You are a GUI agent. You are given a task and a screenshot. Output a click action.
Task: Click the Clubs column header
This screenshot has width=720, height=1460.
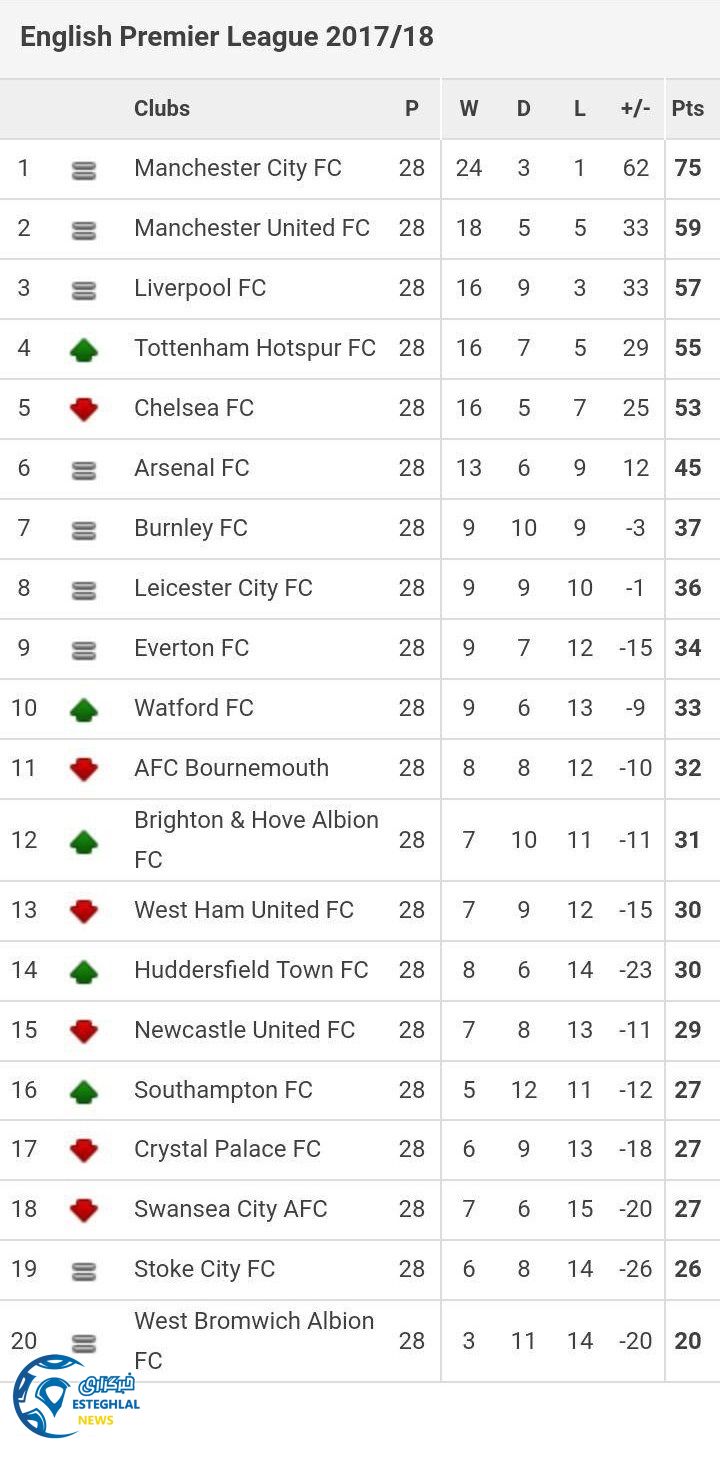[x=162, y=109]
